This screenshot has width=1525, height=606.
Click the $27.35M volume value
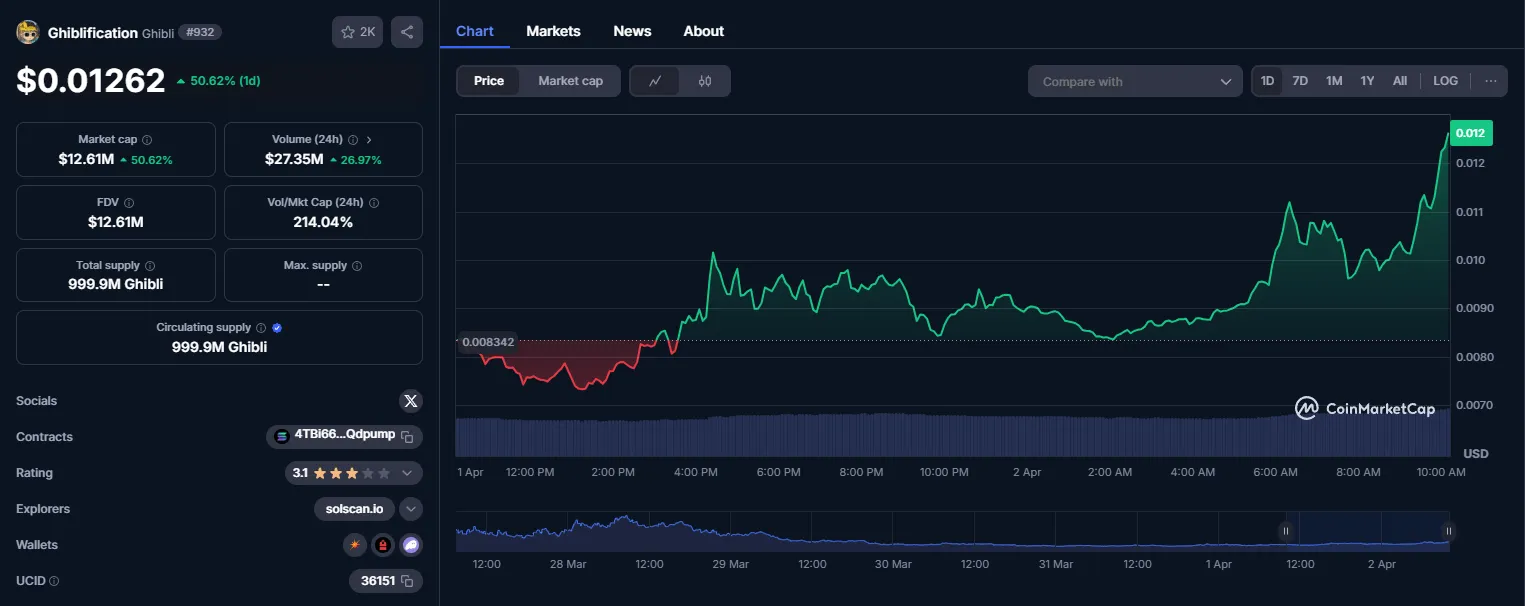click(293, 159)
